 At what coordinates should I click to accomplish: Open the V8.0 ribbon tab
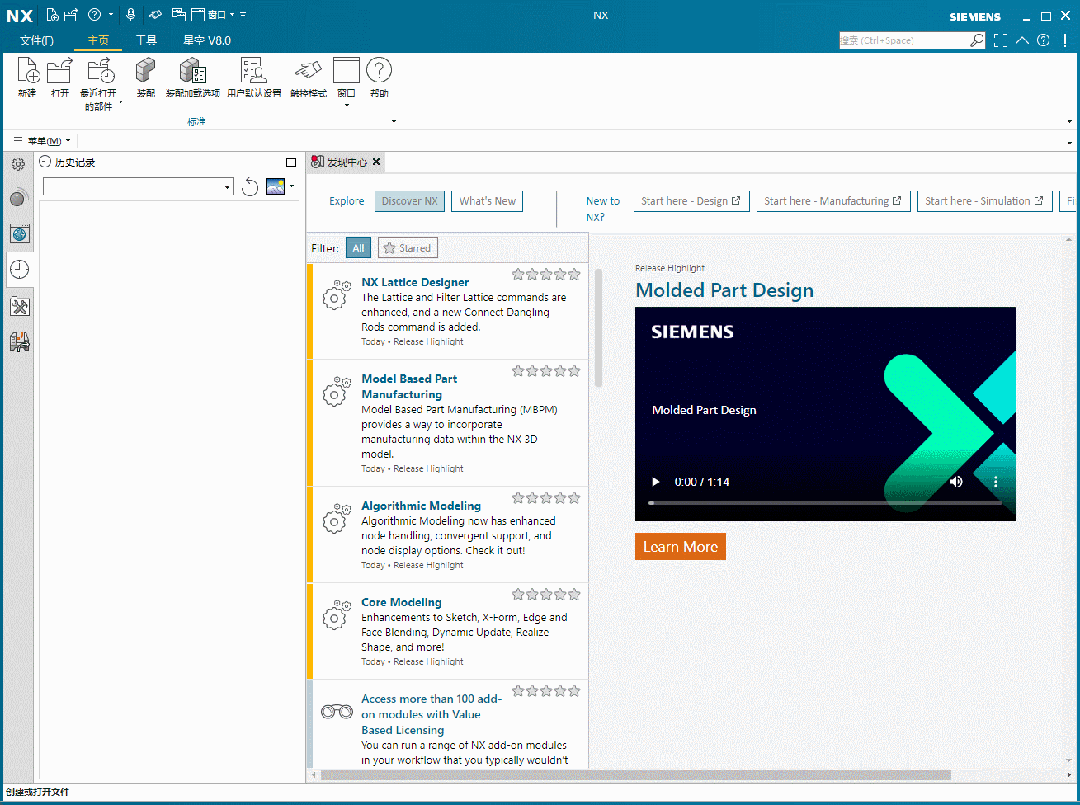pyautogui.click(x=207, y=41)
